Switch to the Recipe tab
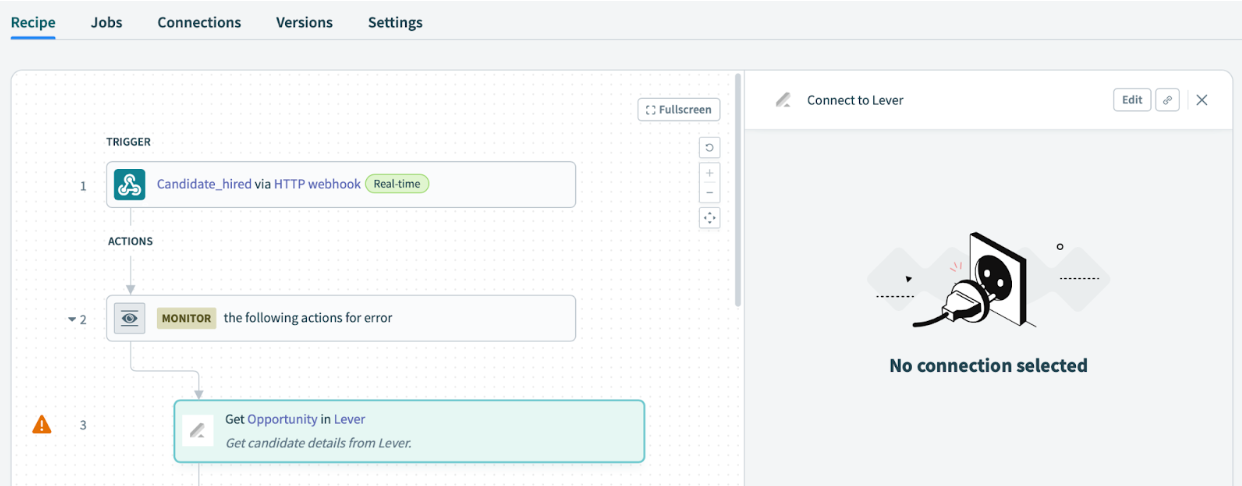This screenshot has height=486, width=1242. (x=33, y=22)
